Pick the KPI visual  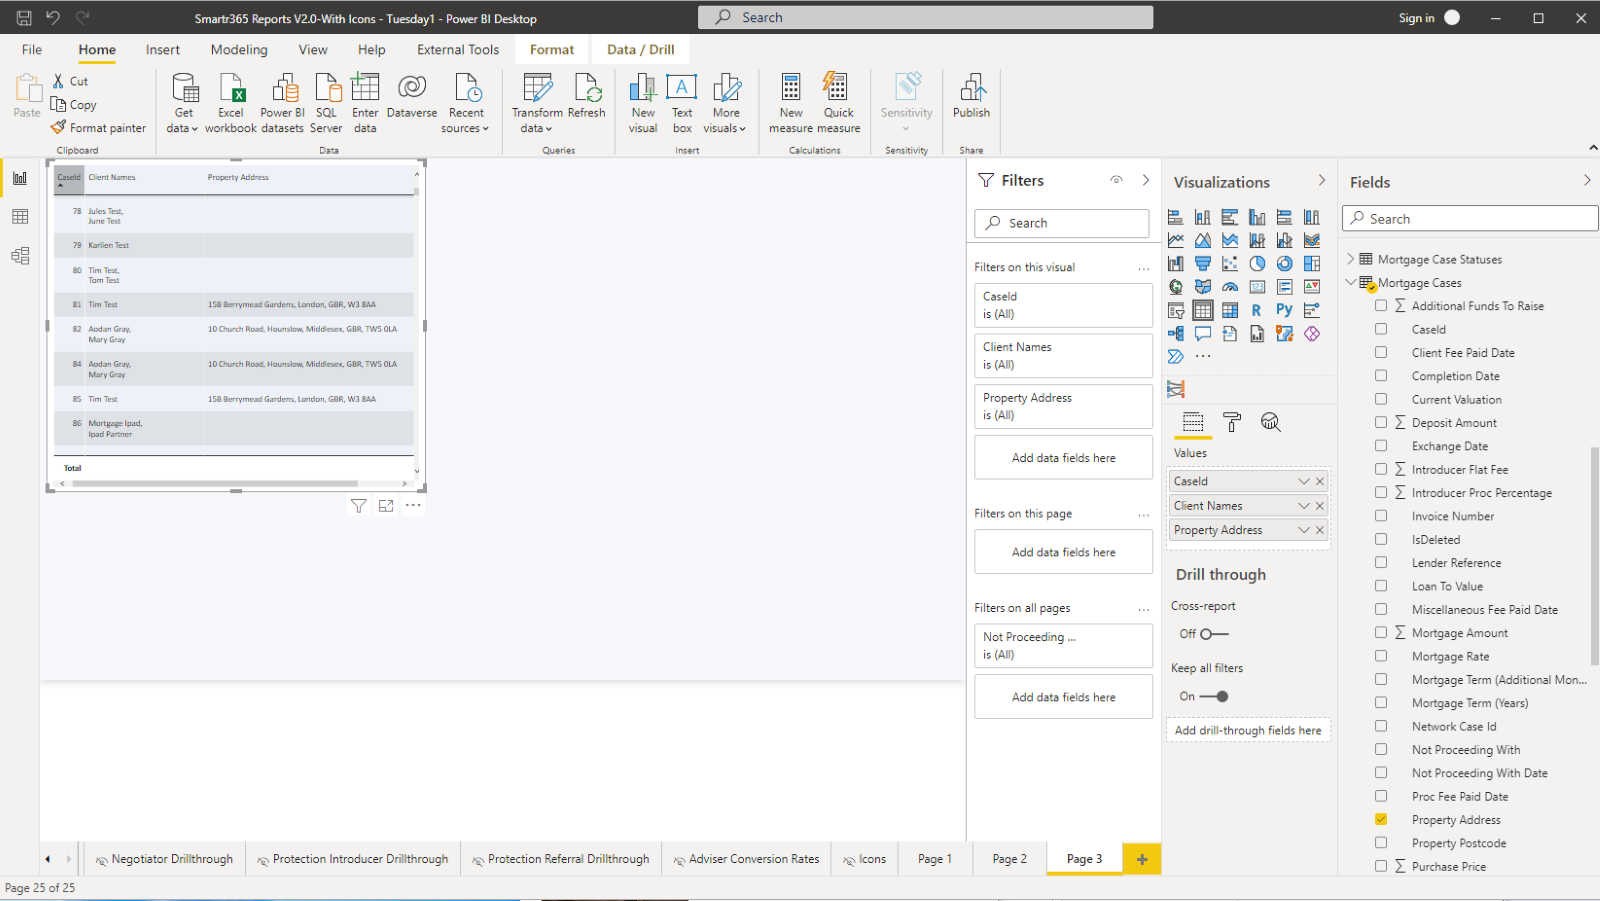click(1312, 287)
